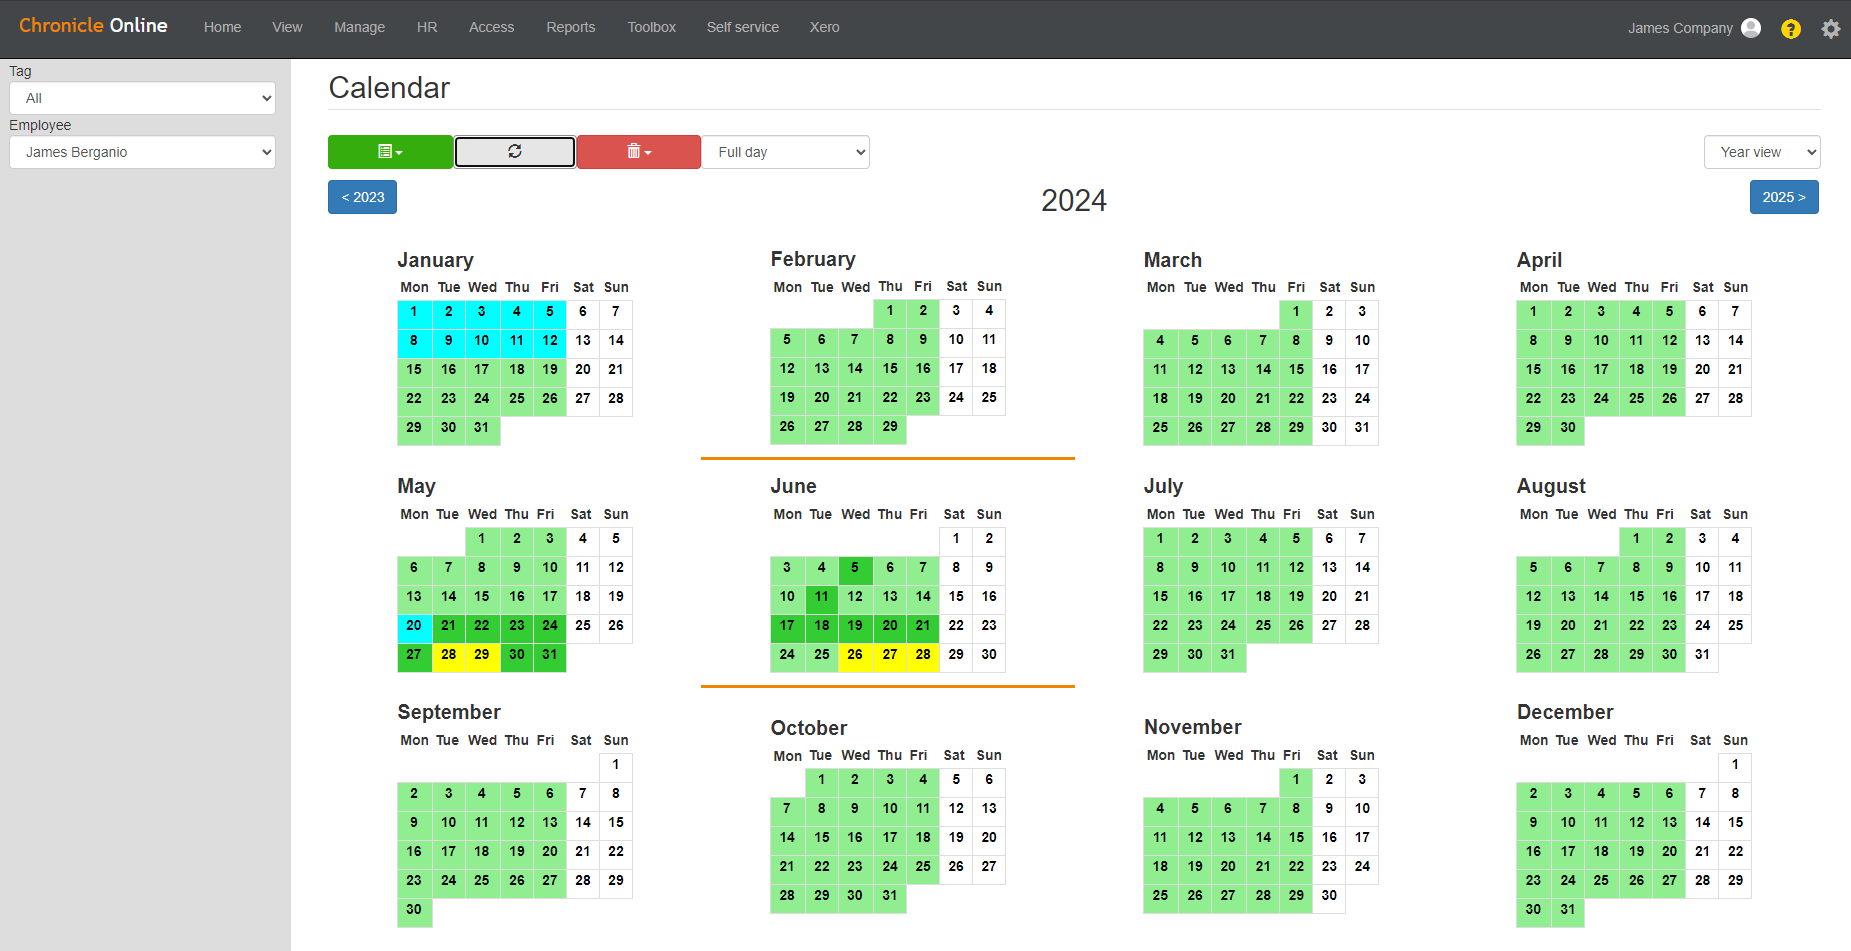Open the Full day selection dropdown
The image size is (1851, 951).
786,152
